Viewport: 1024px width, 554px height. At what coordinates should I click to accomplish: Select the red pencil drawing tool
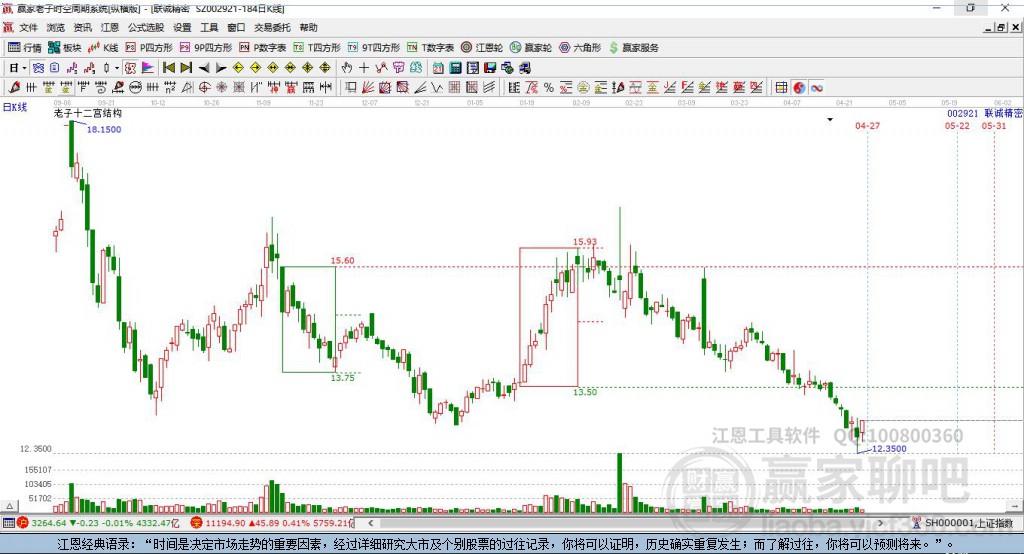click(14, 87)
